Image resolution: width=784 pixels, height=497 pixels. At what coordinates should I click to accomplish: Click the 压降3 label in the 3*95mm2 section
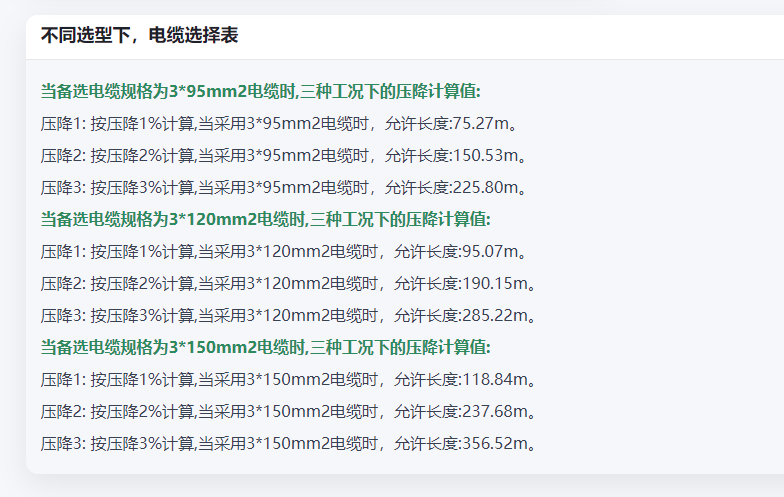click(x=62, y=188)
